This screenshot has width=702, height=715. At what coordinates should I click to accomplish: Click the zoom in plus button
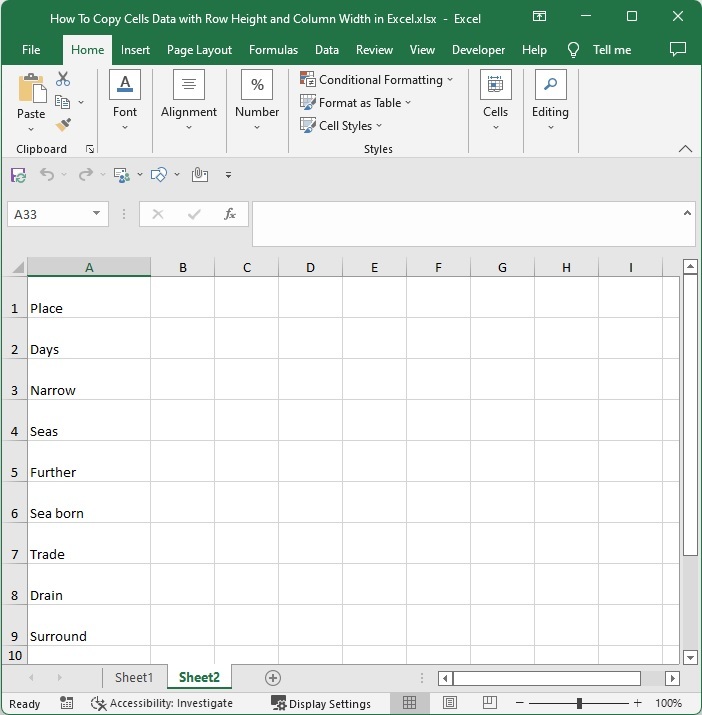638,703
